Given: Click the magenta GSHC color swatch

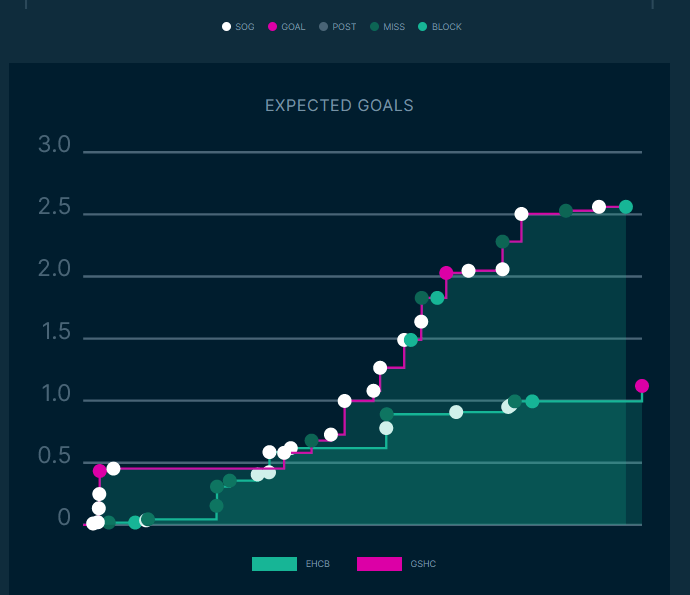Looking at the screenshot, I should 379,564.
